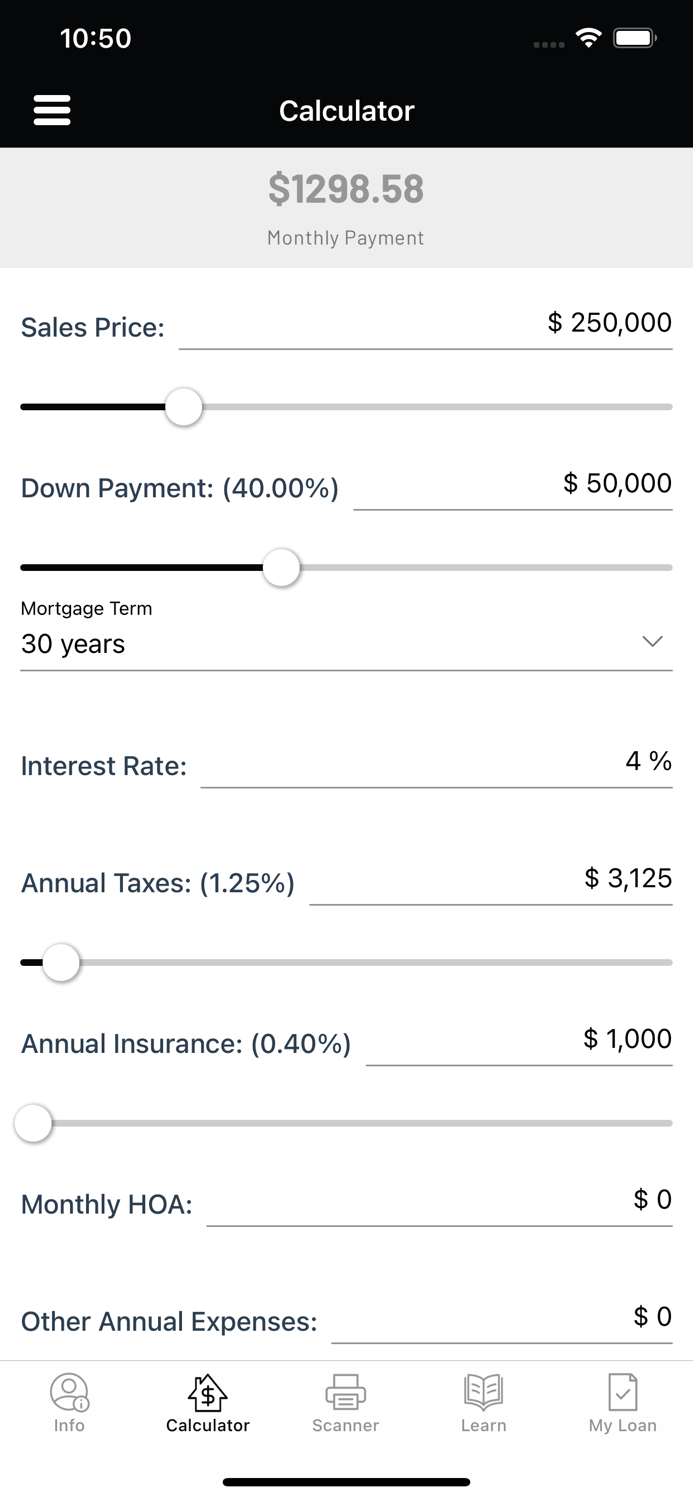
Task: Tap the hamburger menu icon
Action: click(52, 110)
